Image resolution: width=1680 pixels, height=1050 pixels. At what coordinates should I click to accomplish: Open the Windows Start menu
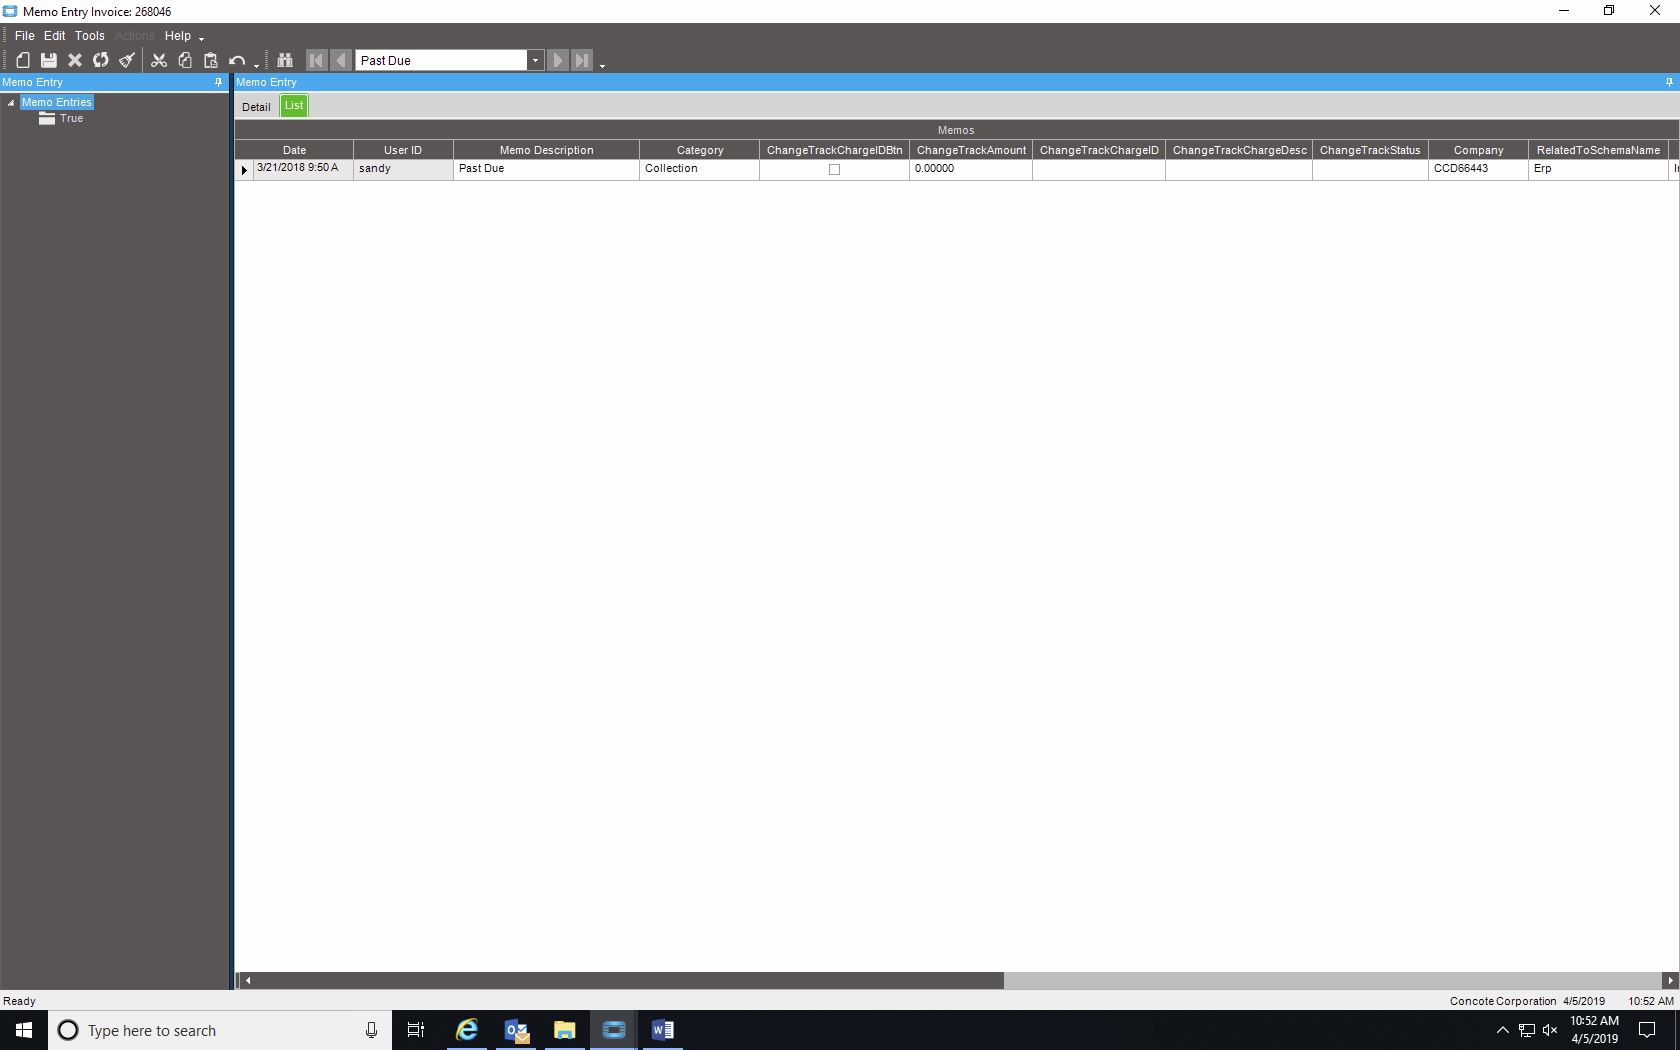click(x=24, y=1030)
